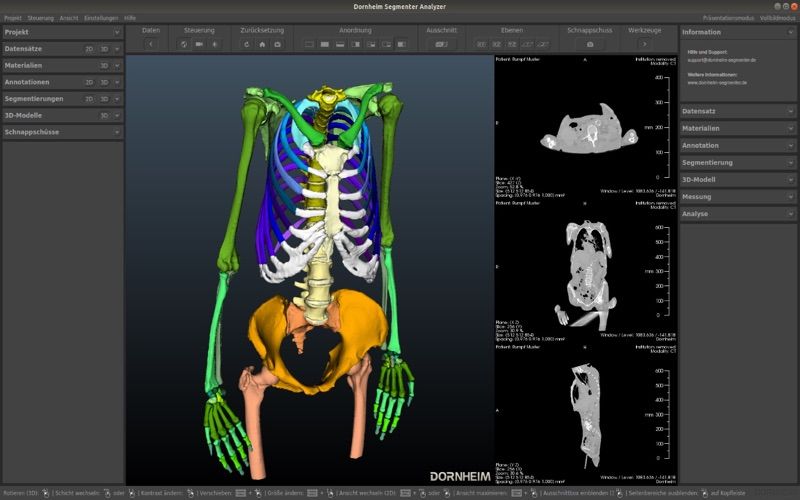
Task: Click Präsentationsmodus in the top bar
Action: pyautogui.click(x=728, y=18)
